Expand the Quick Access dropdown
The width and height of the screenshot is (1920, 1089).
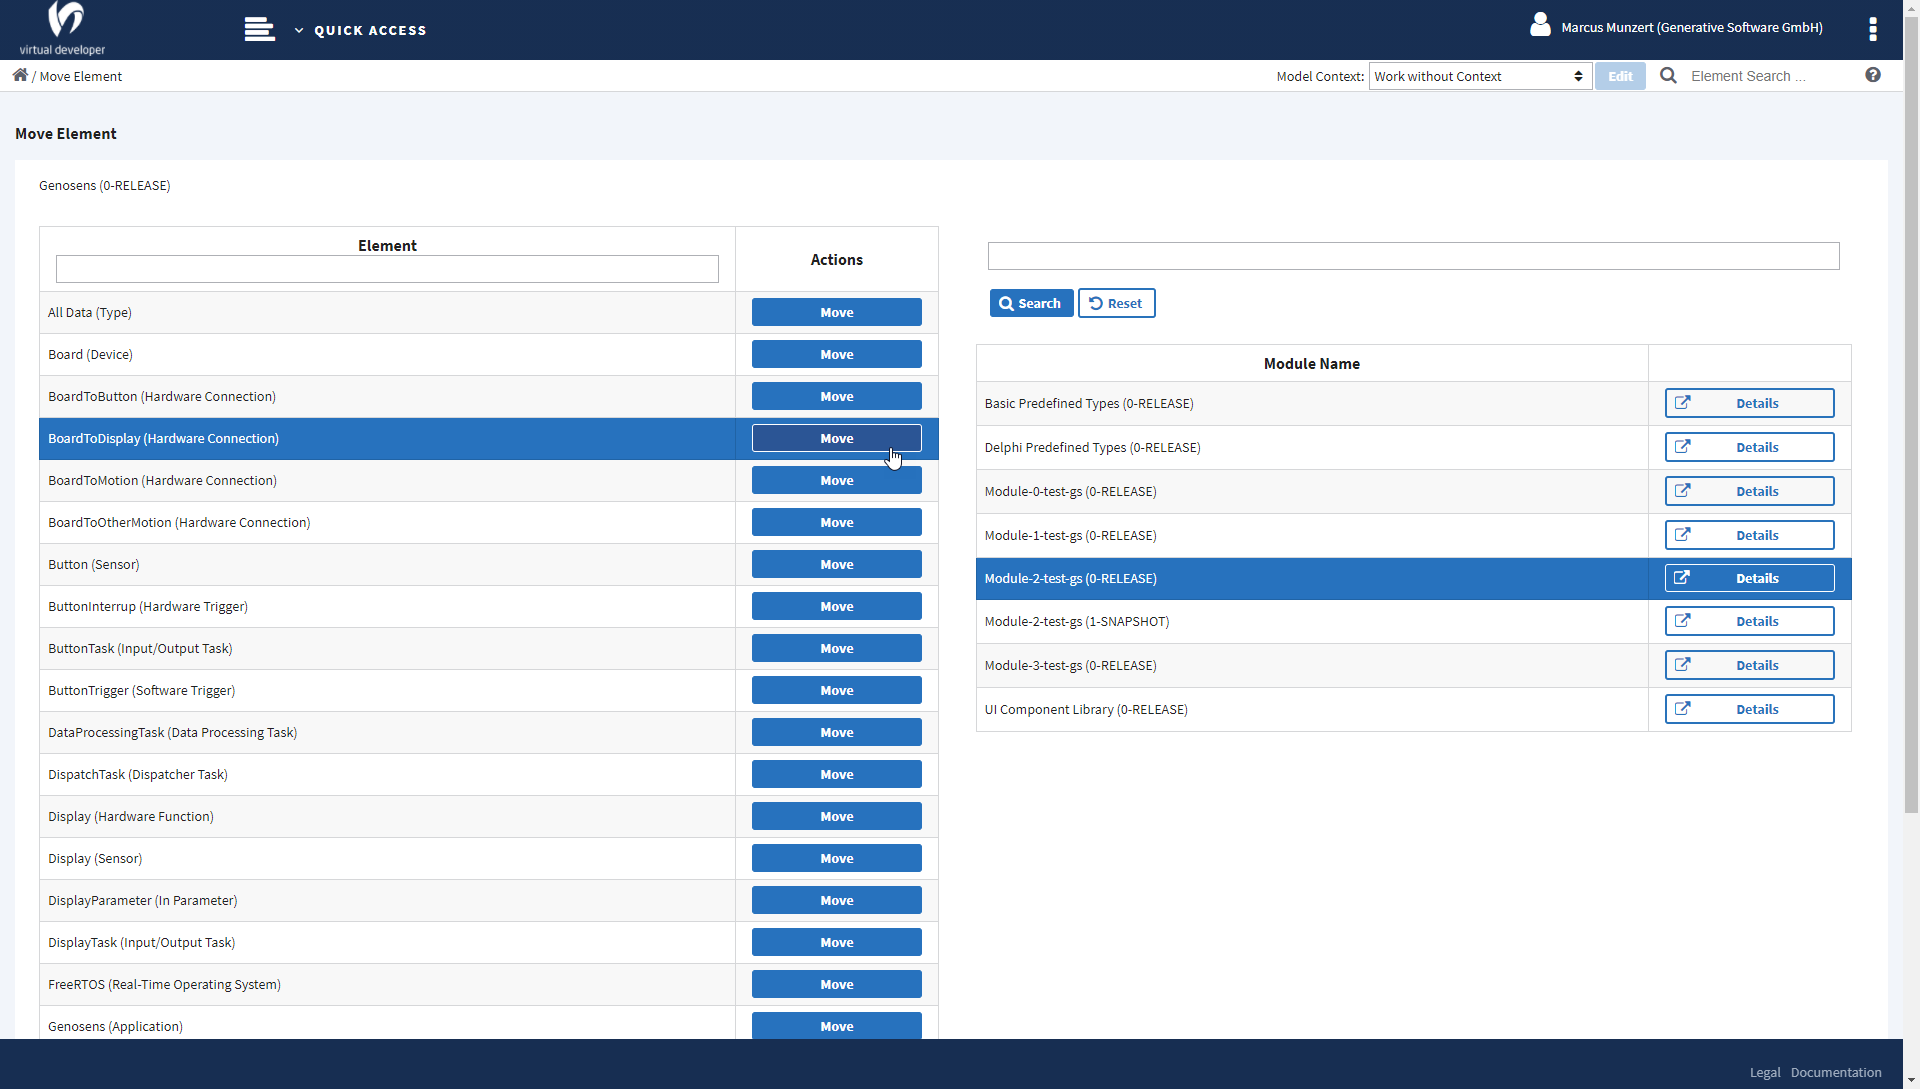pyautogui.click(x=361, y=31)
